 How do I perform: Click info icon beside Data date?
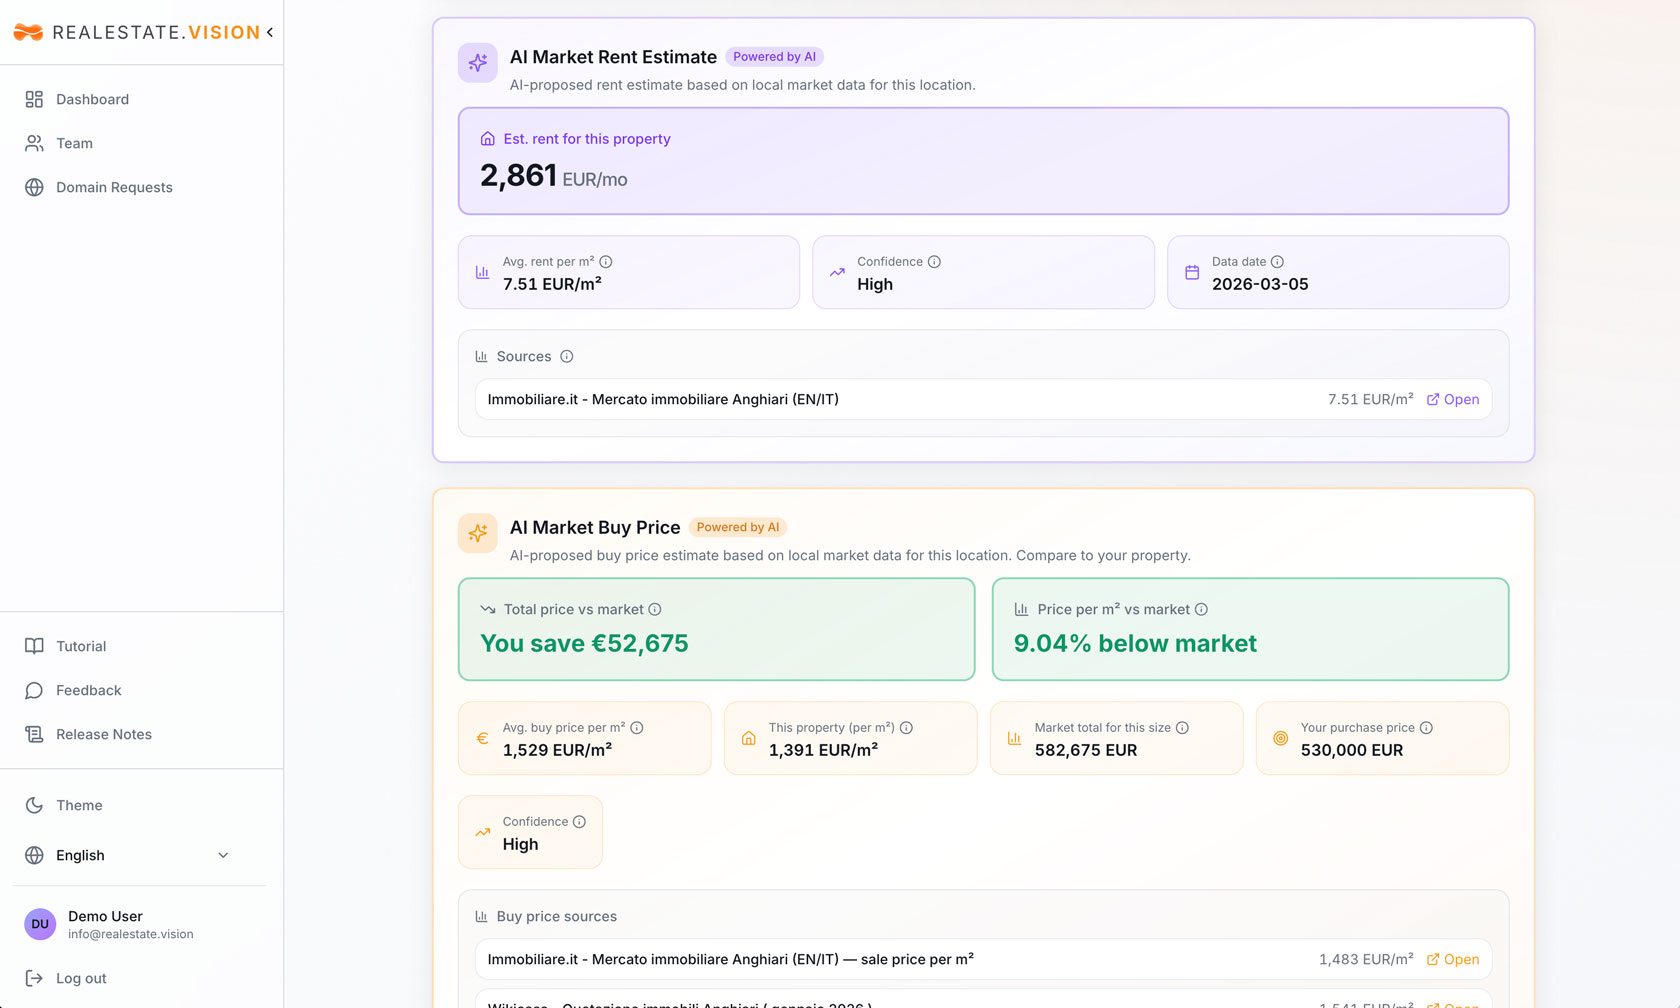click(x=1277, y=262)
